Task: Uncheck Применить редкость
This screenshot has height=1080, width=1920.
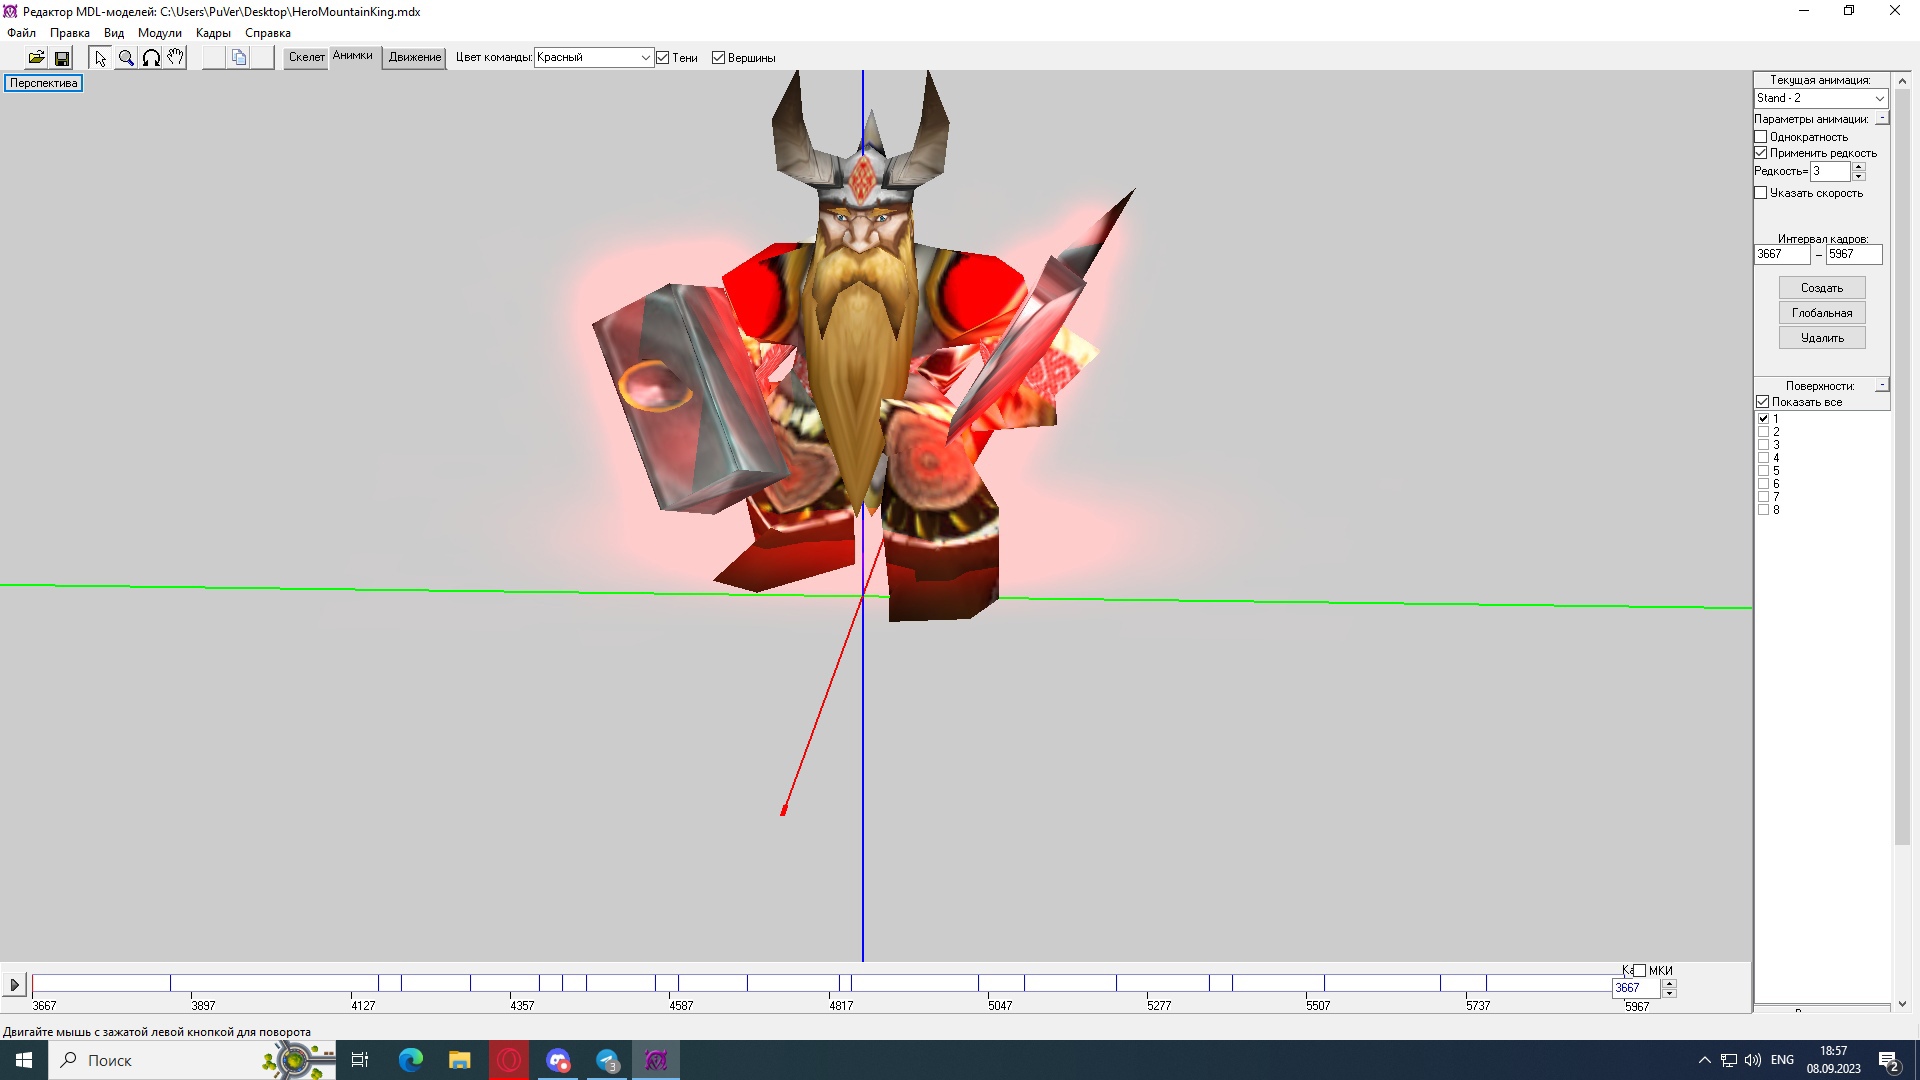Action: 1761,153
